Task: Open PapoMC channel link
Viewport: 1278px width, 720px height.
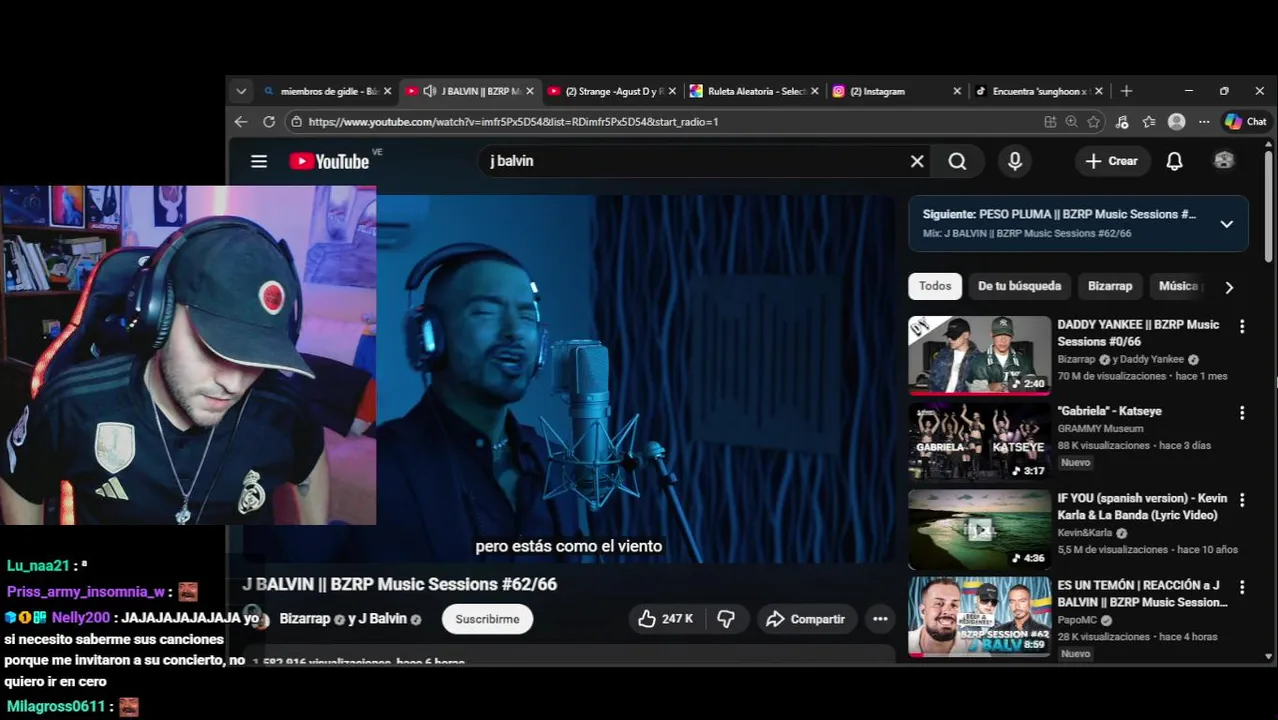Action: click(x=1077, y=620)
